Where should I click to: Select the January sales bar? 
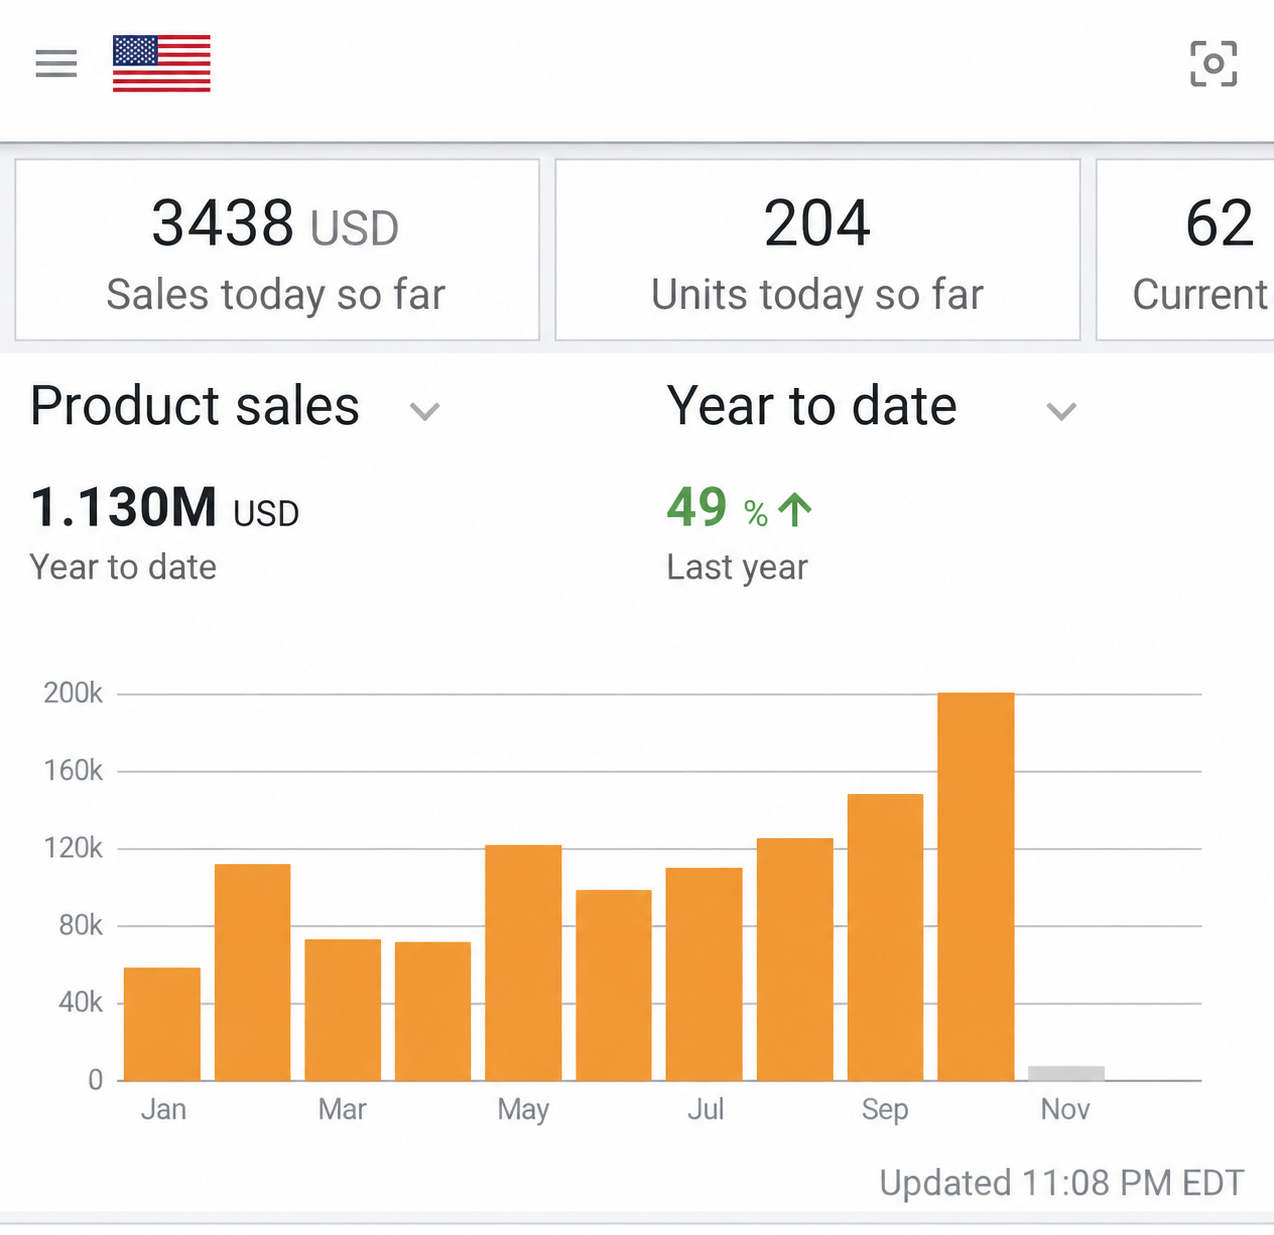162,1024
